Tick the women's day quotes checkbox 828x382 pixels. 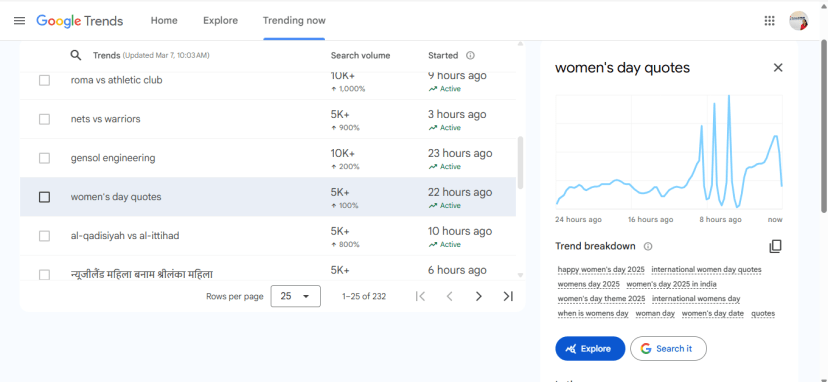44,197
